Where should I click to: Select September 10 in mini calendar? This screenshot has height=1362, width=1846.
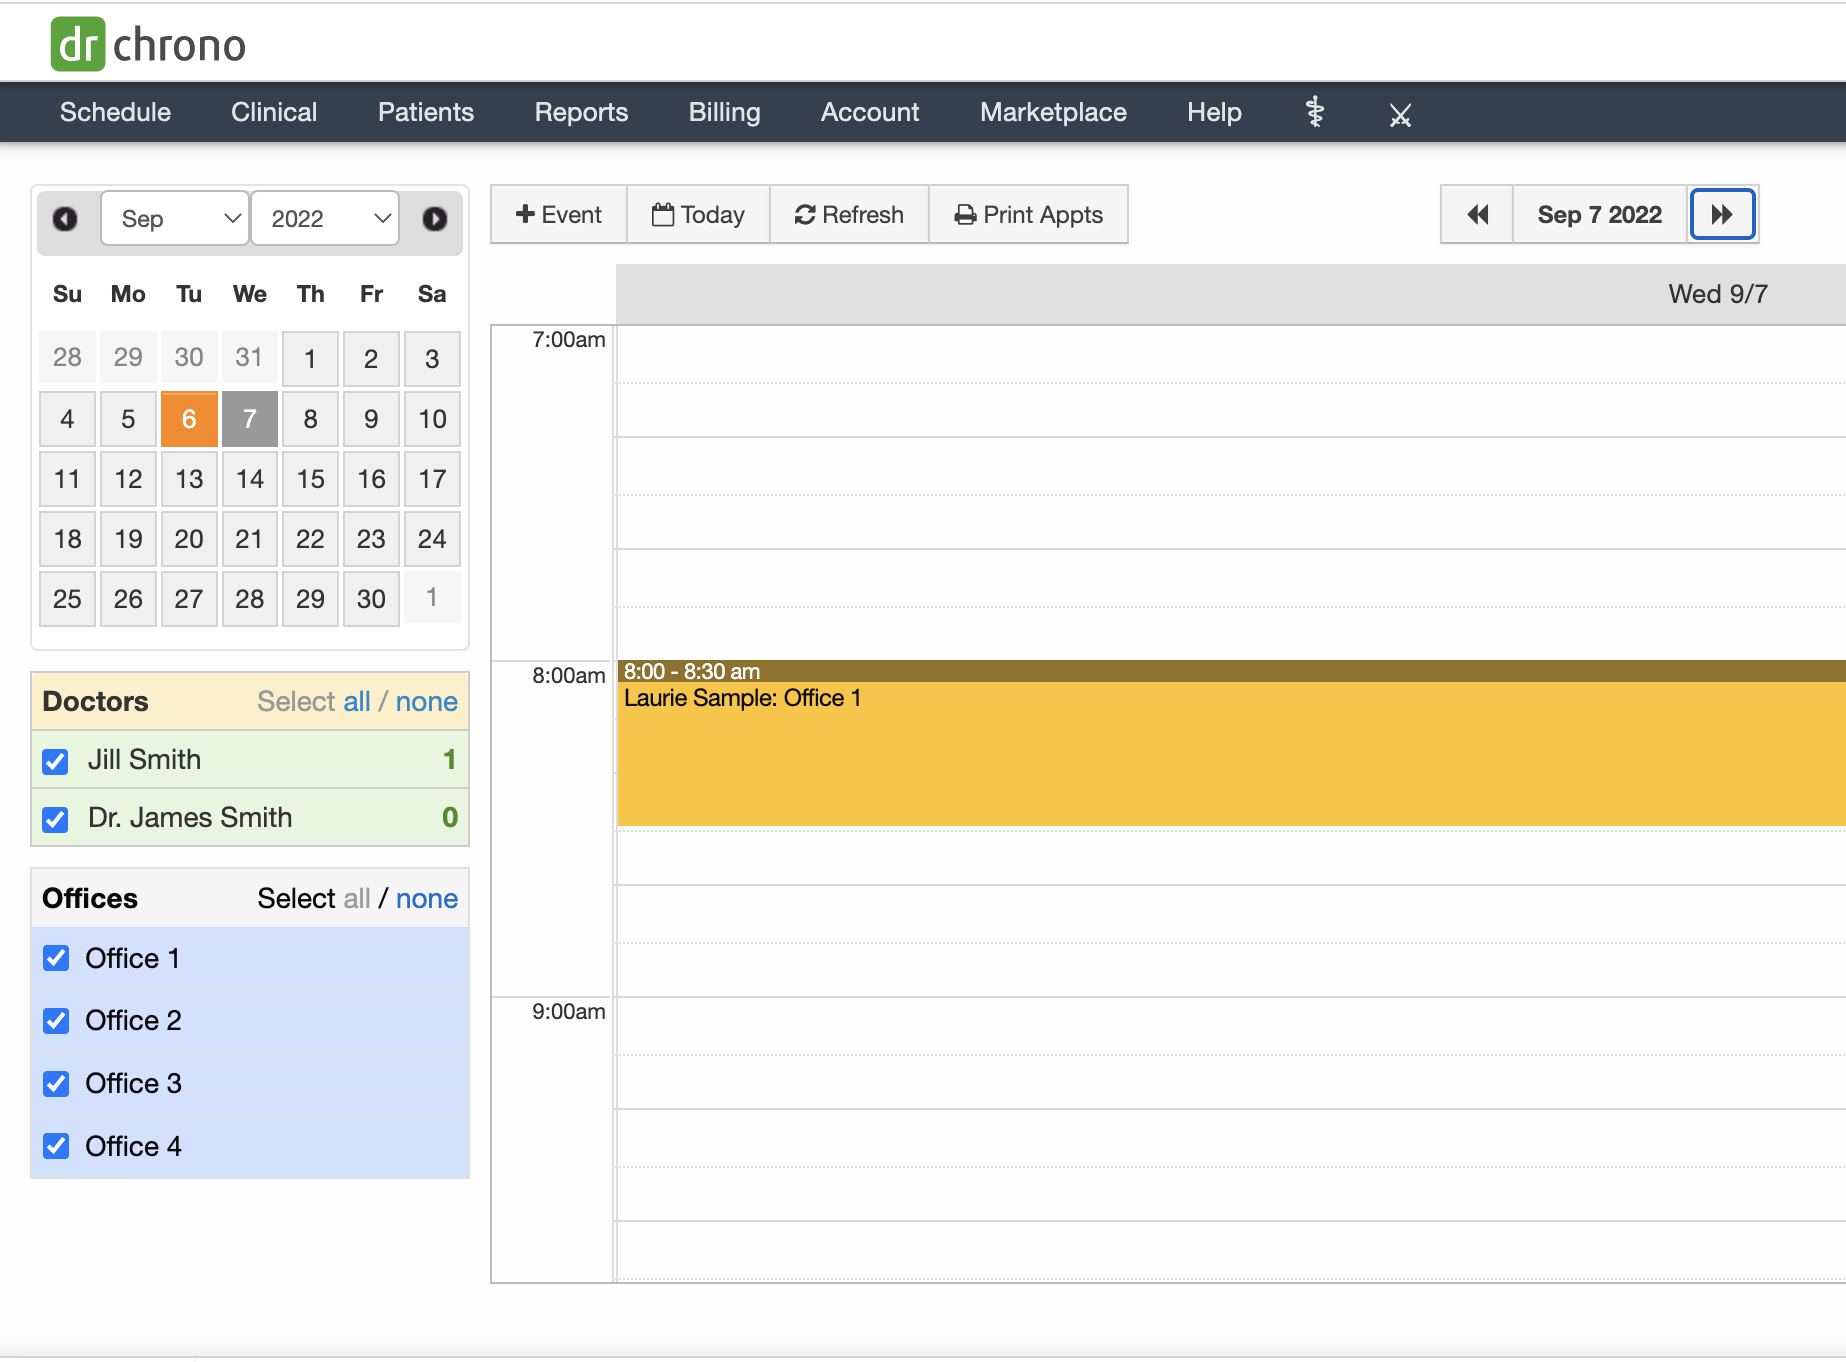[x=432, y=418]
